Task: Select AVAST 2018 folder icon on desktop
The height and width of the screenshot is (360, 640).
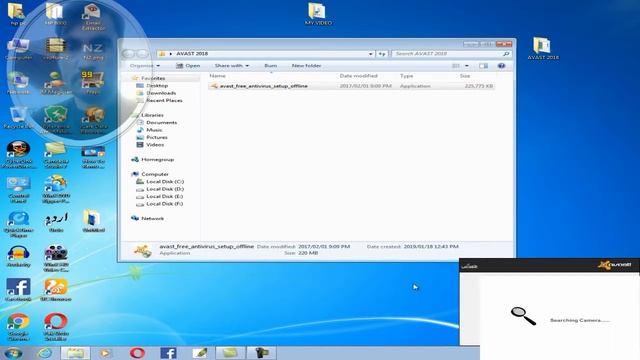Action: [543, 48]
